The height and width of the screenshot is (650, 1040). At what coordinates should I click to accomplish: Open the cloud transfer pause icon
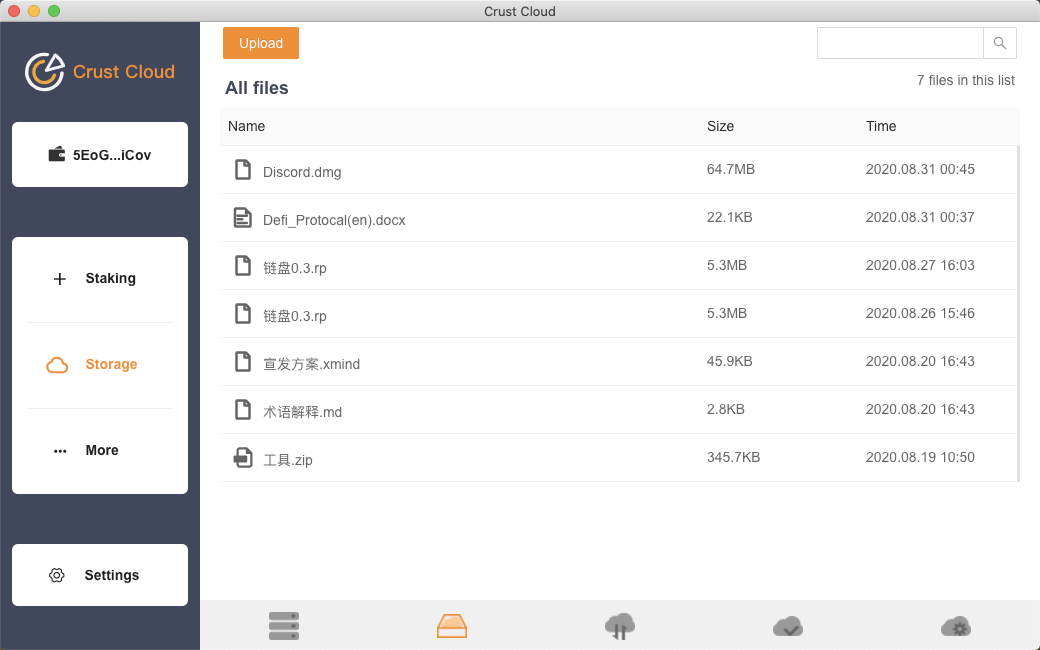click(620, 626)
